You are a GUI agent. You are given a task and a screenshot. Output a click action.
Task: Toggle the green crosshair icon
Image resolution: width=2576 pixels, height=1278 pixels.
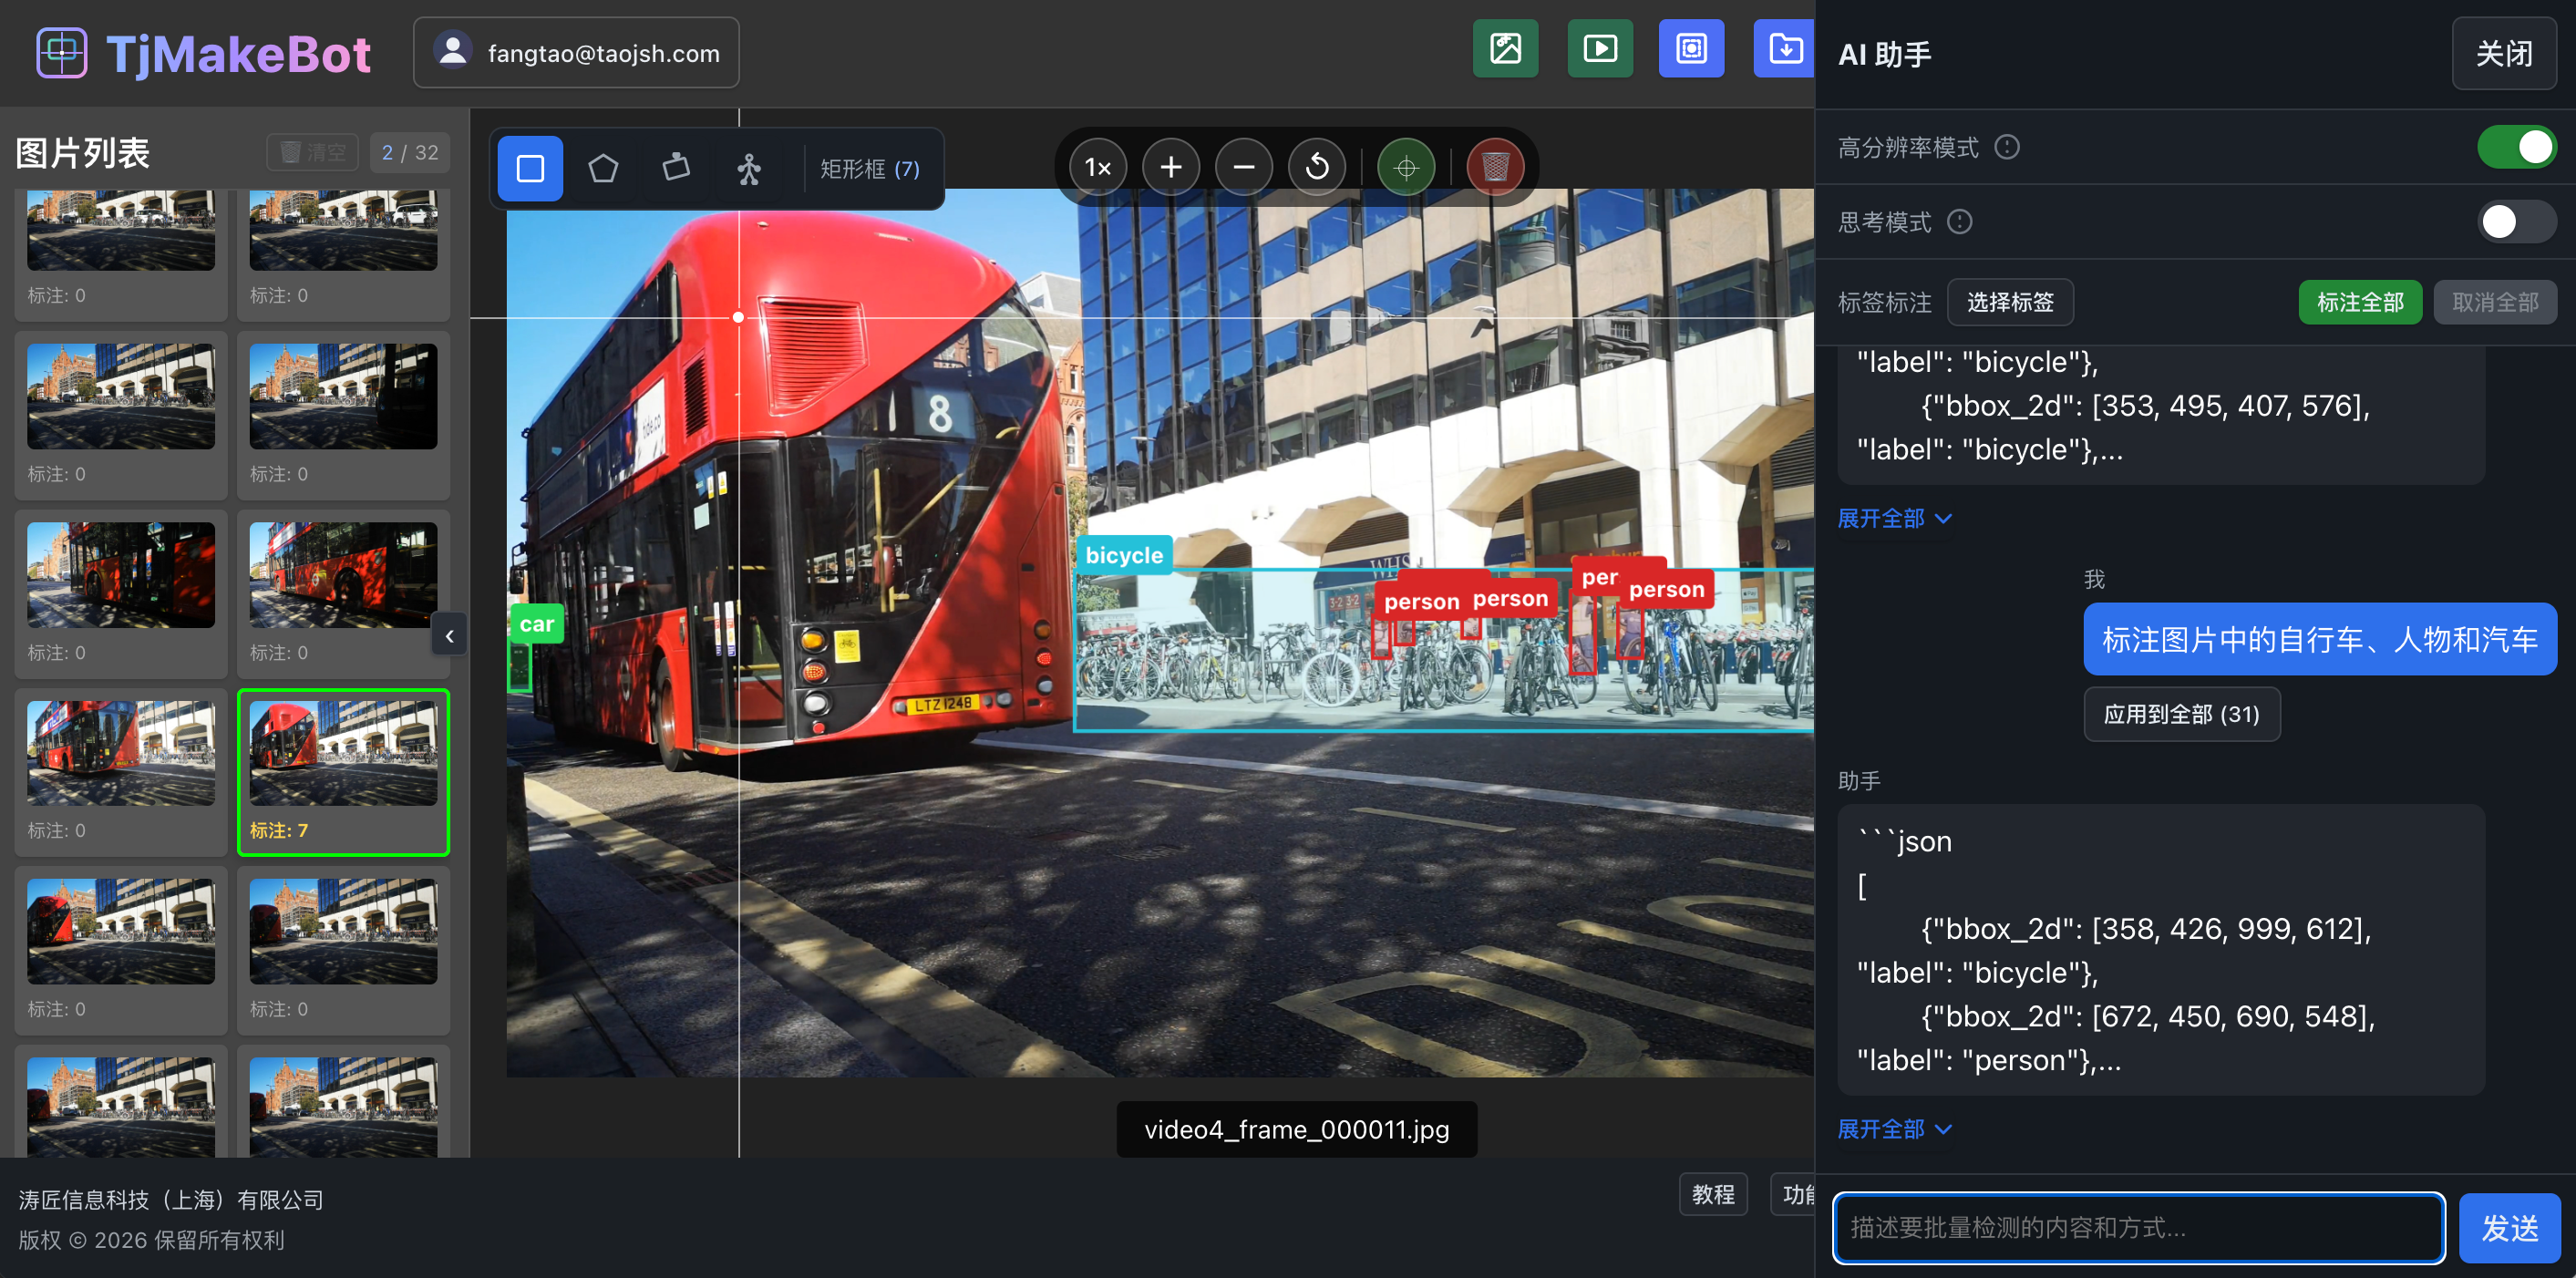pyautogui.click(x=1406, y=167)
